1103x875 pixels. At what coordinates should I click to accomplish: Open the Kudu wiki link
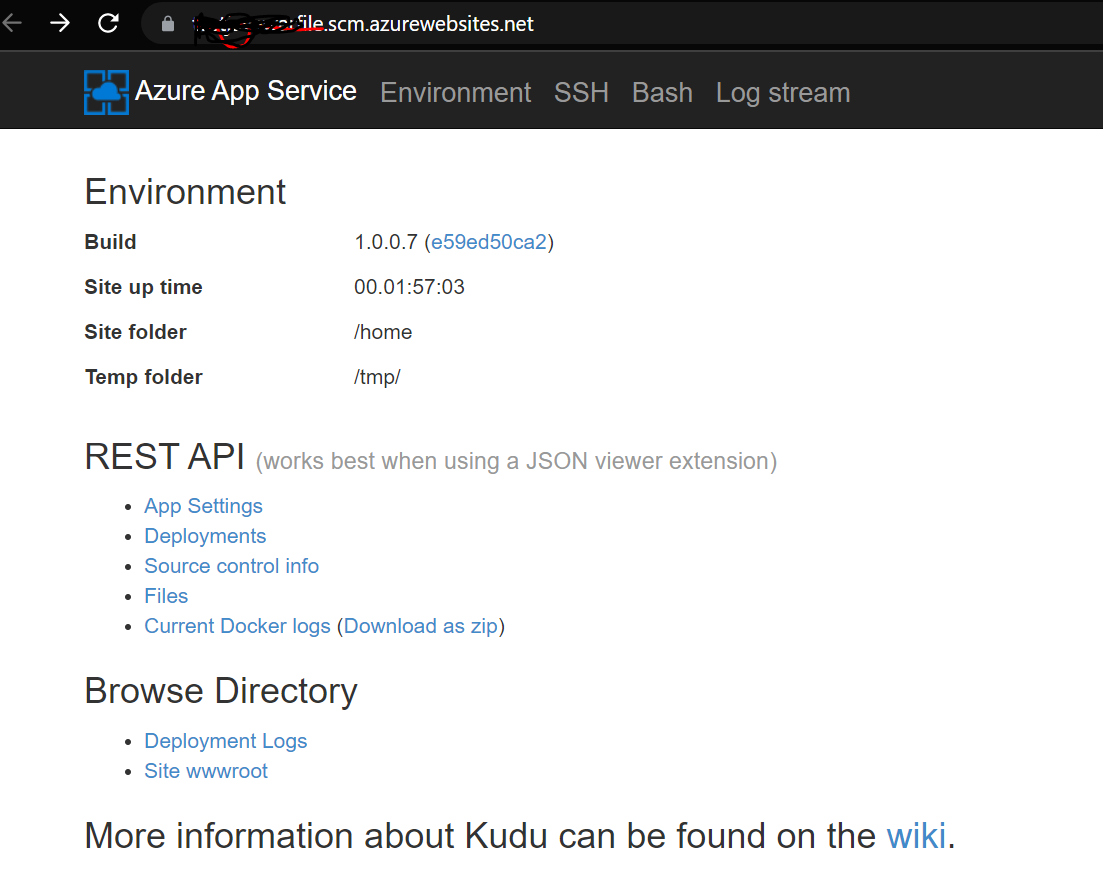(x=916, y=836)
